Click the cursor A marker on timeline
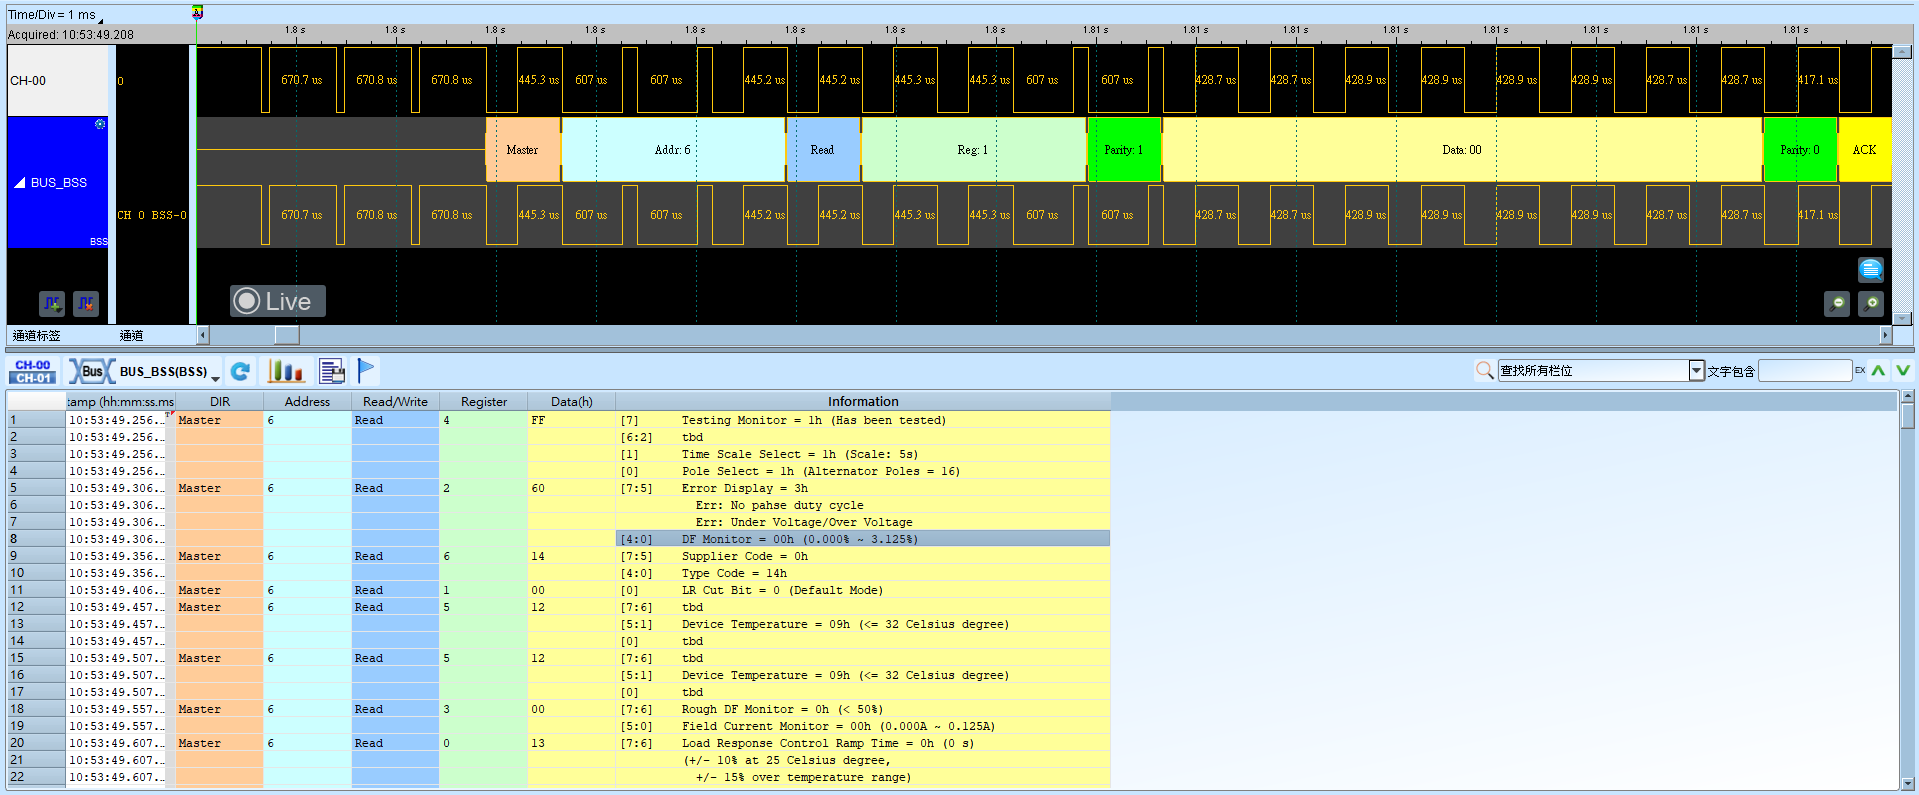 click(x=197, y=12)
